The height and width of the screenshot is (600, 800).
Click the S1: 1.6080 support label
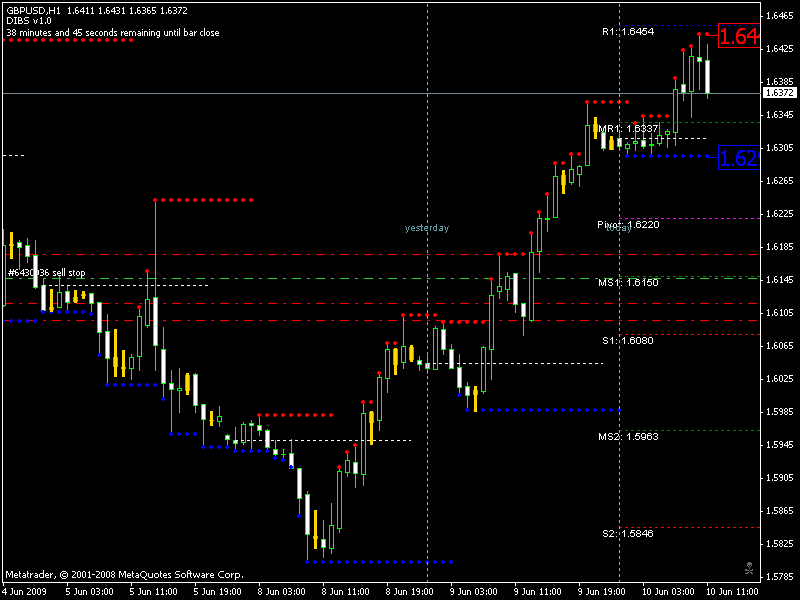(626, 341)
